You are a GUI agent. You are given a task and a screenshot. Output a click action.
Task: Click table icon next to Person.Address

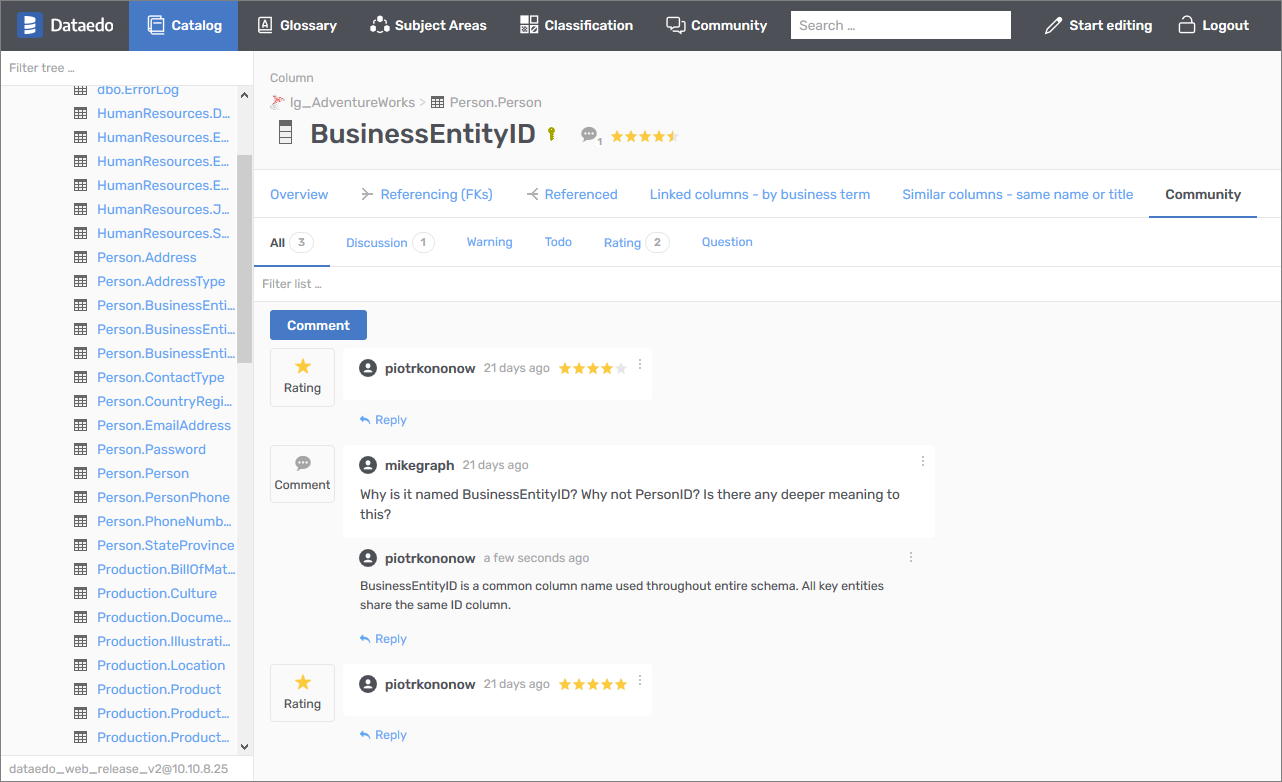pyautogui.click(x=81, y=257)
